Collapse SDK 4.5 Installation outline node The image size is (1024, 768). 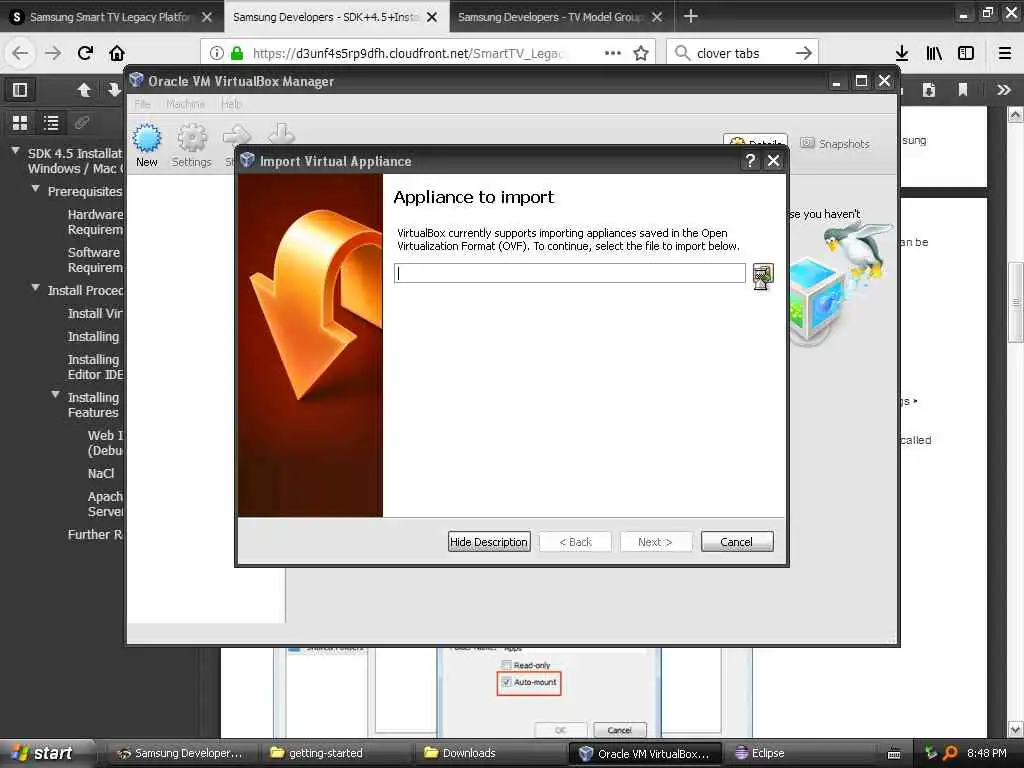click(15, 151)
